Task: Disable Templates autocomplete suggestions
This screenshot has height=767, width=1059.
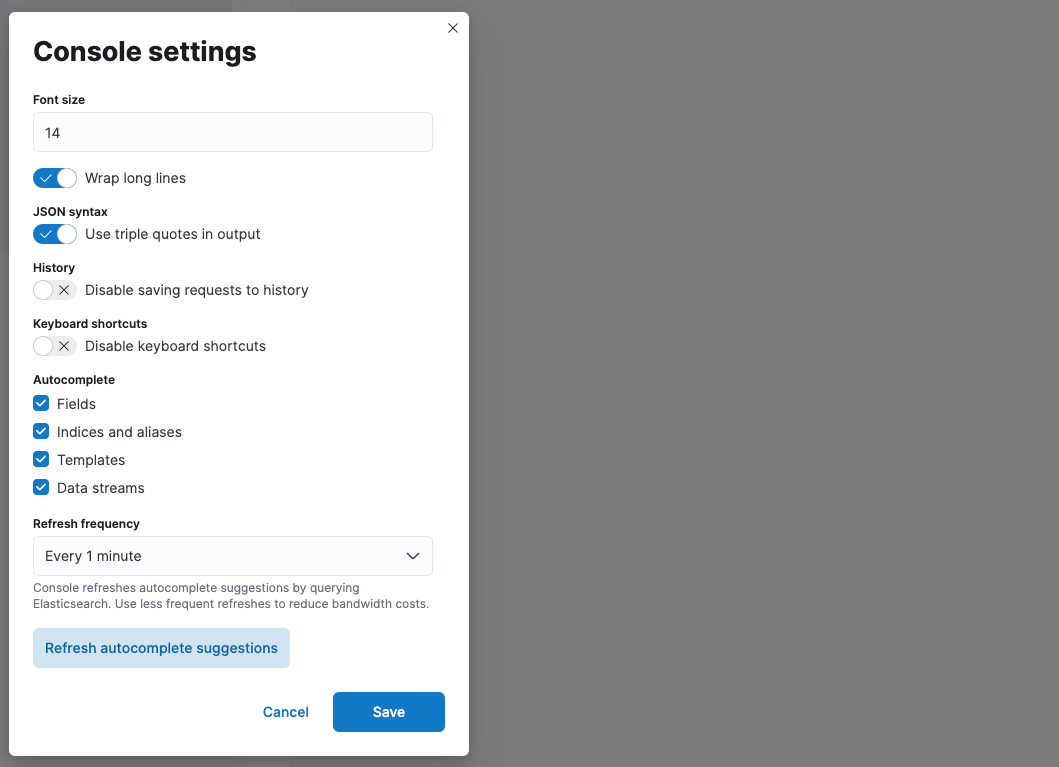Action: pyautogui.click(x=41, y=460)
